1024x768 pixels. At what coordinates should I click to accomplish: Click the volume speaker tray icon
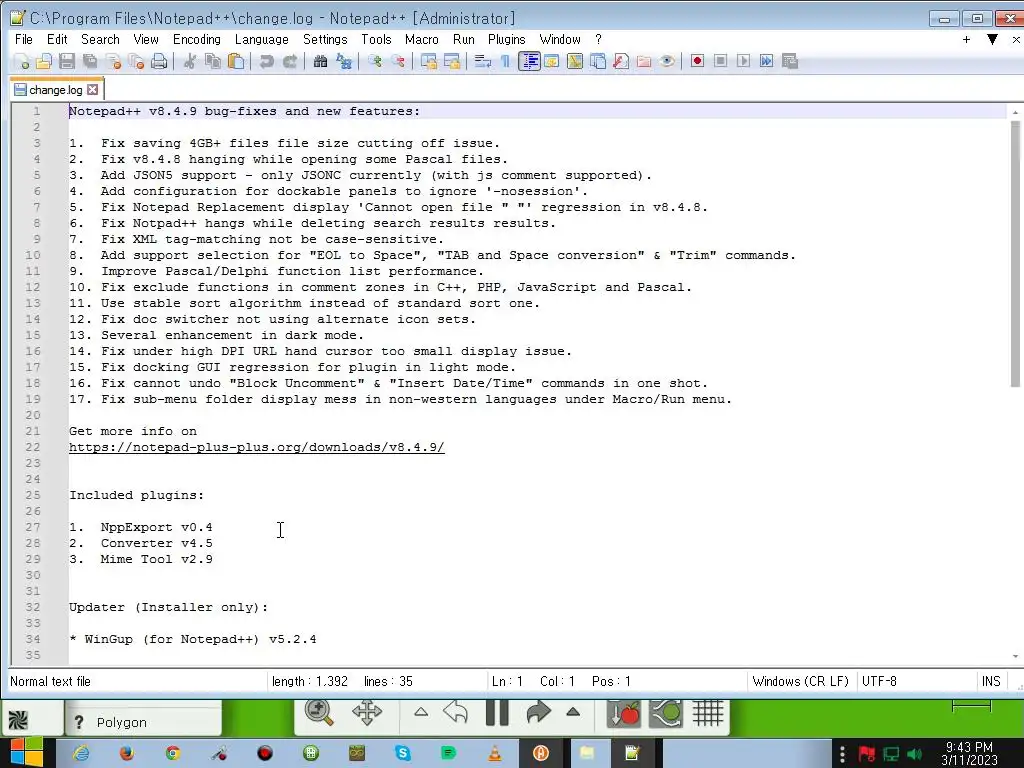pyautogui.click(x=915, y=754)
